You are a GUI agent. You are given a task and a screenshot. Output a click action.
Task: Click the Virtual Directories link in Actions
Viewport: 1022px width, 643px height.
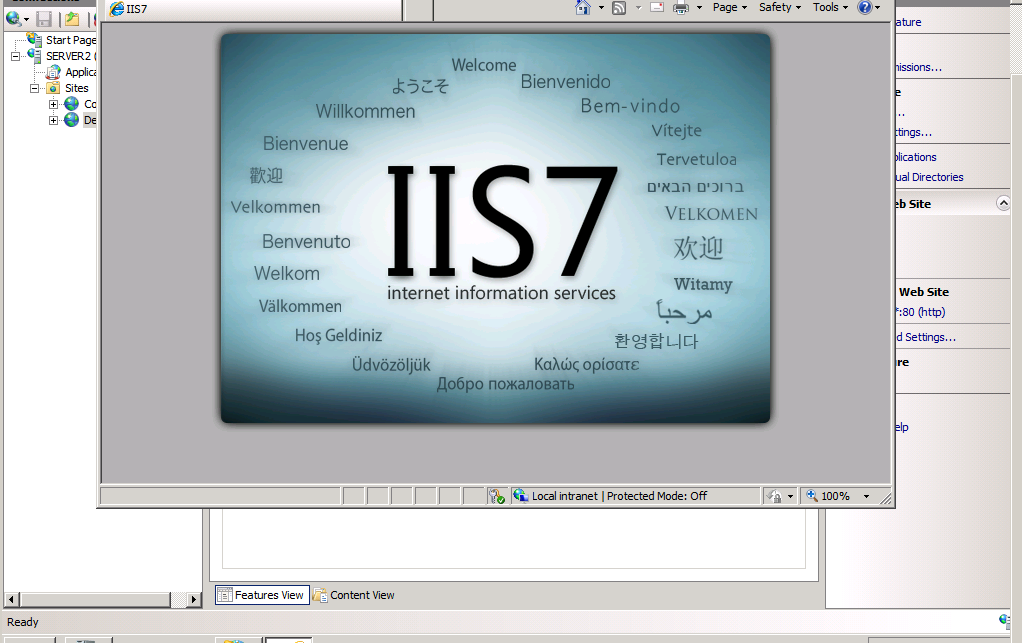pyautogui.click(x=928, y=177)
